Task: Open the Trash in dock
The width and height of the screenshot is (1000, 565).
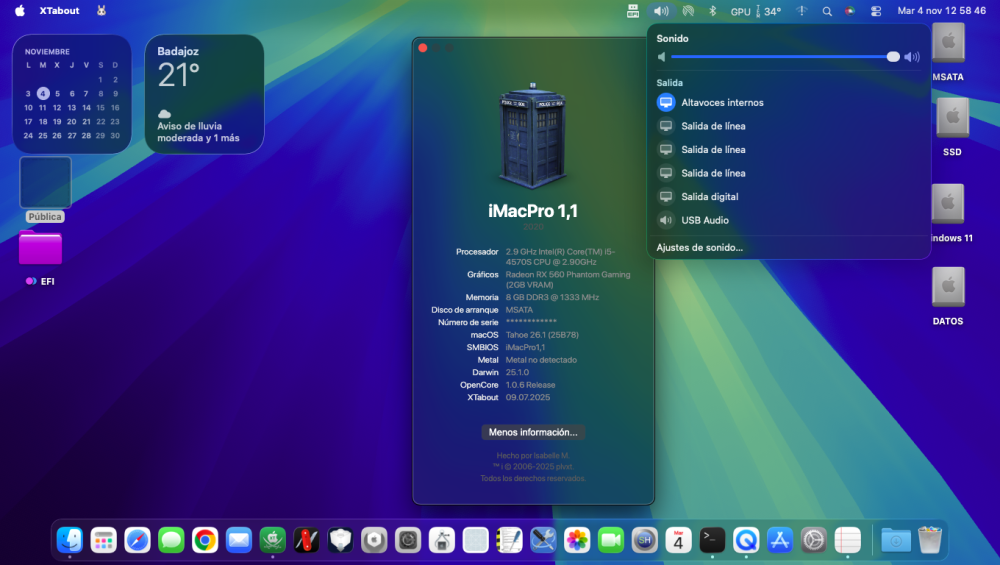Action: point(930,540)
